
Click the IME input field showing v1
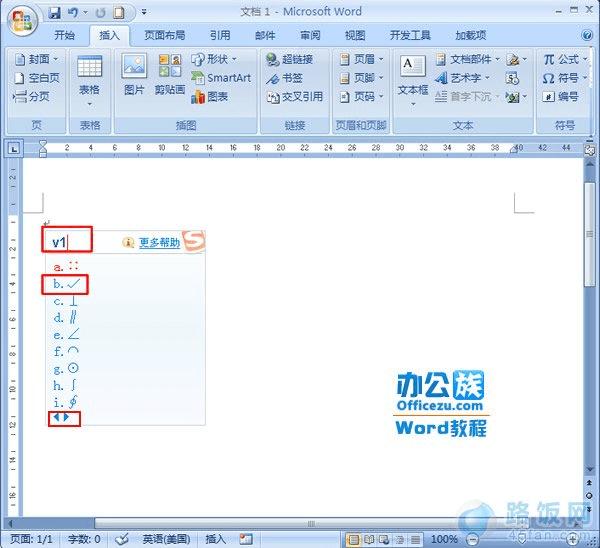[67, 240]
